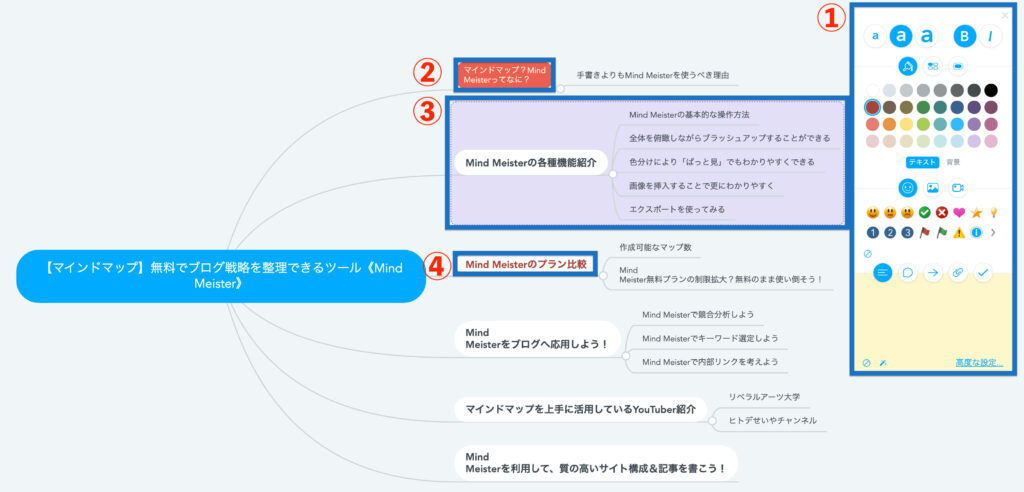
Task: Pick the selected dark red swatch
Action: click(x=872, y=107)
